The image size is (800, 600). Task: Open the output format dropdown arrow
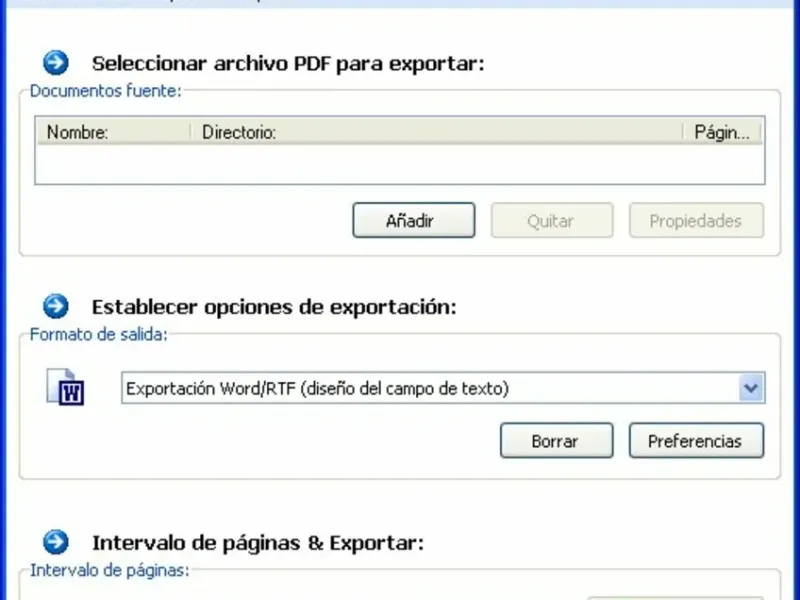click(751, 388)
